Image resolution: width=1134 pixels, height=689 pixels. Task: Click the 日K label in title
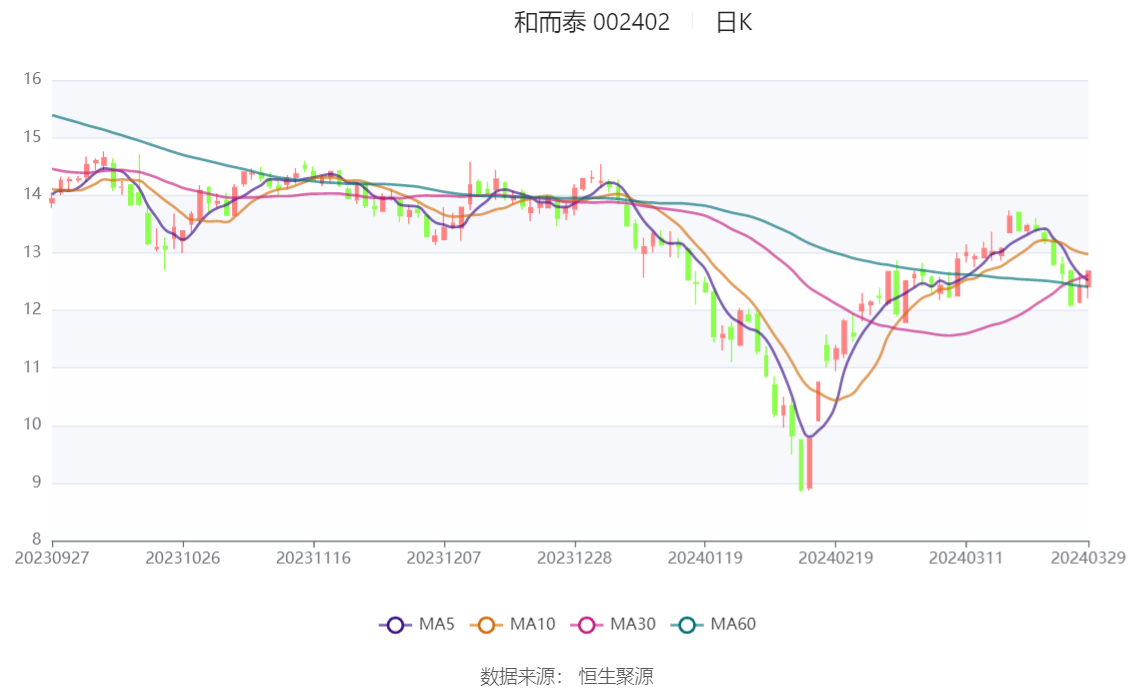(x=733, y=22)
